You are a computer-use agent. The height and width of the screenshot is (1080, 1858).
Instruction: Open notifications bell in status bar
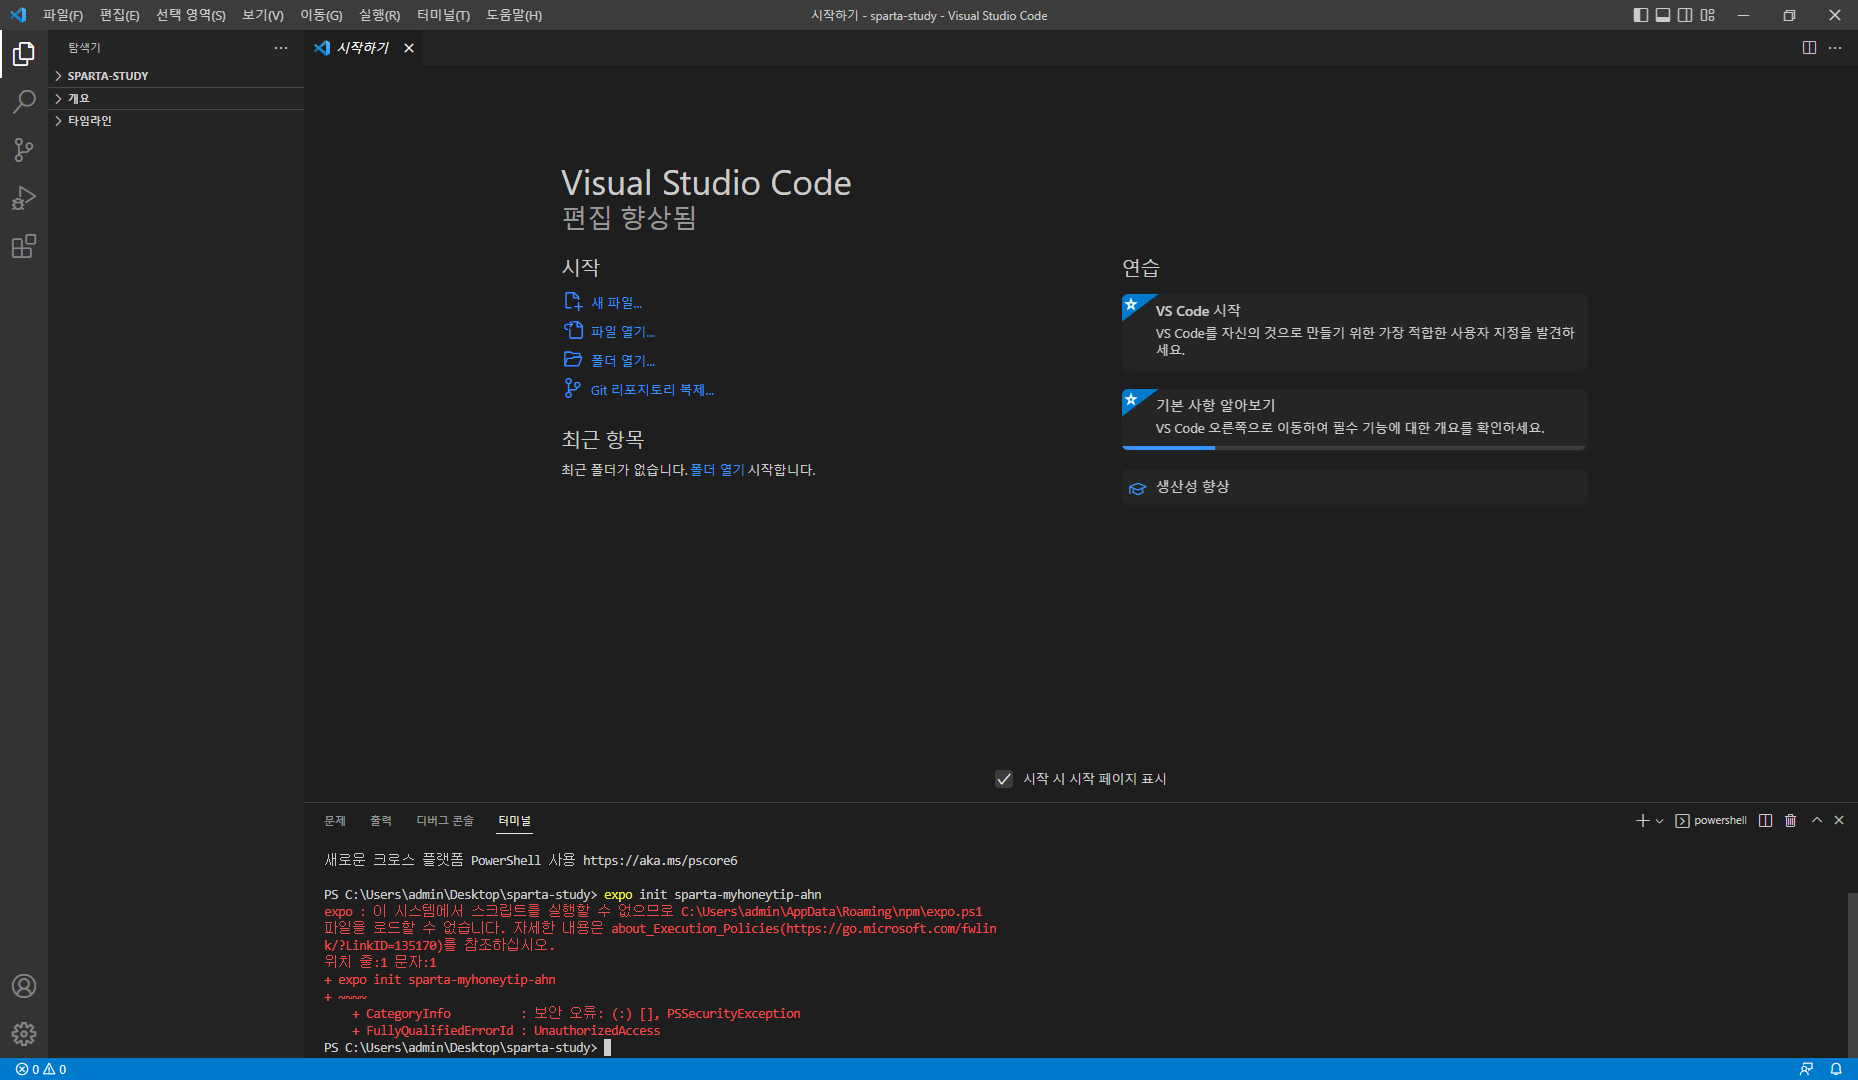pyautogui.click(x=1836, y=1069)
